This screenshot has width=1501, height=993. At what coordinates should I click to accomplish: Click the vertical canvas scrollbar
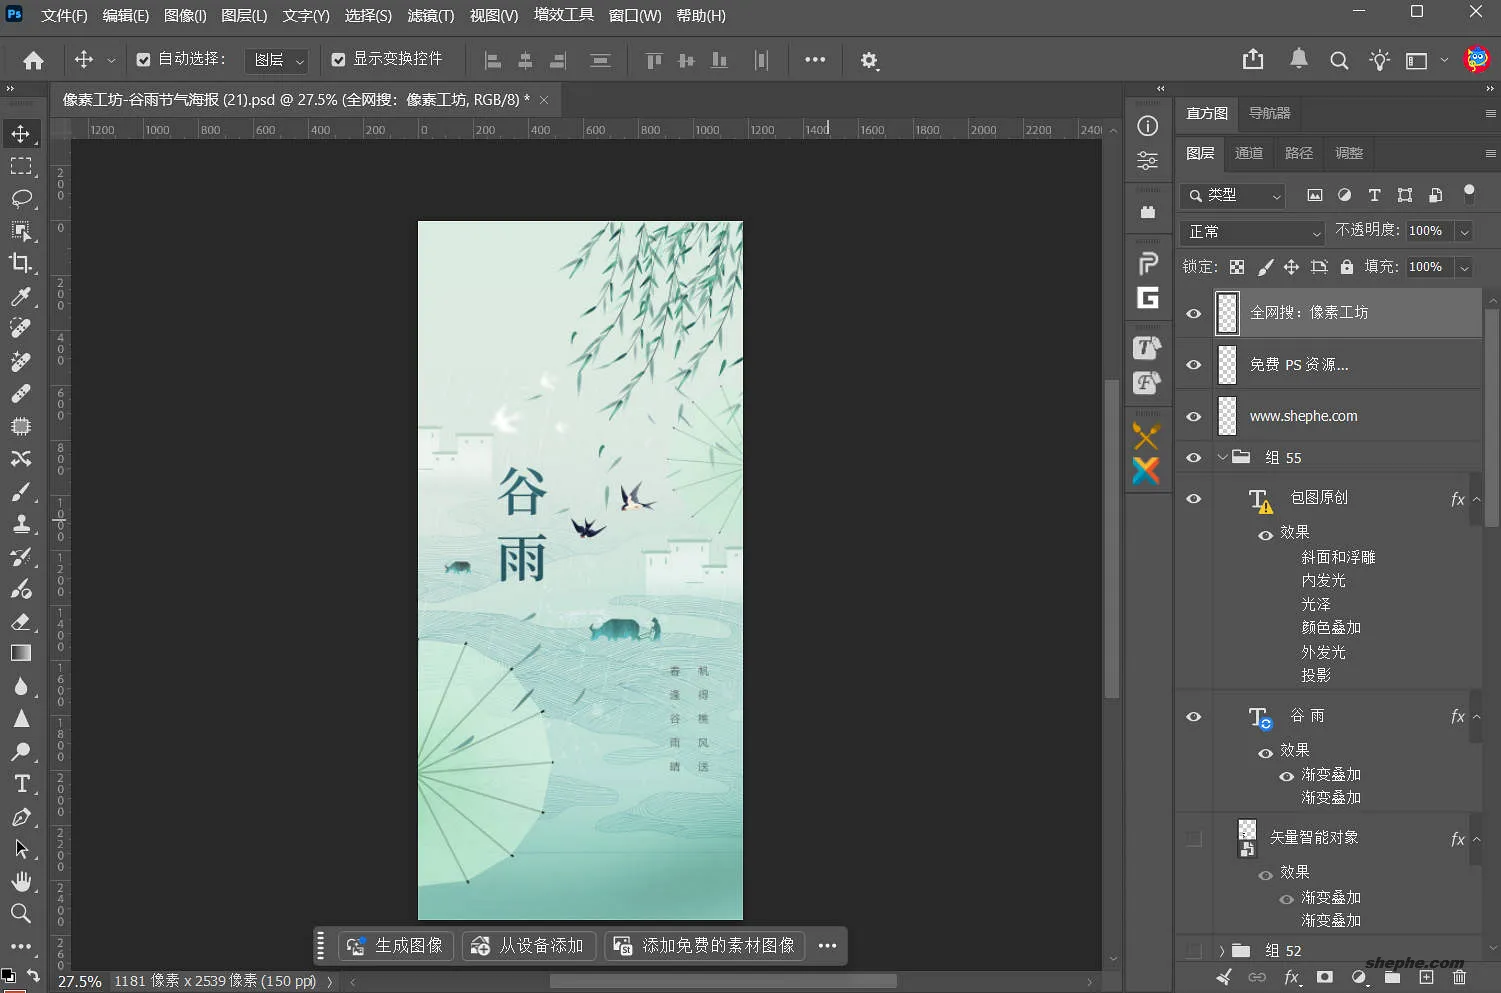[x=1112, y=539]
